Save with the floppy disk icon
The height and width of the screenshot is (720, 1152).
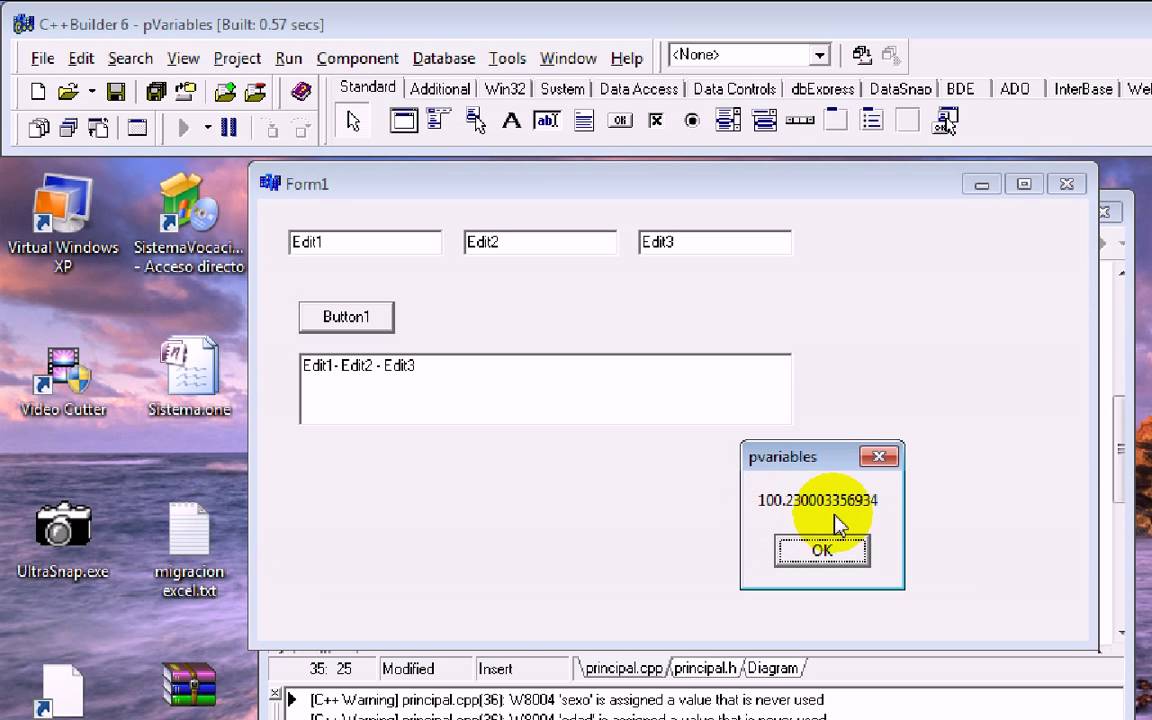click(x=116, y=92)
